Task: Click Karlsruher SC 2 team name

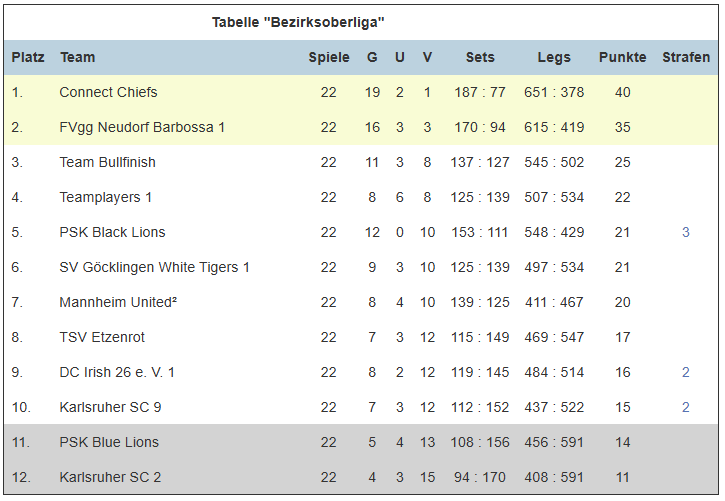Action: (x=110, y=477)
